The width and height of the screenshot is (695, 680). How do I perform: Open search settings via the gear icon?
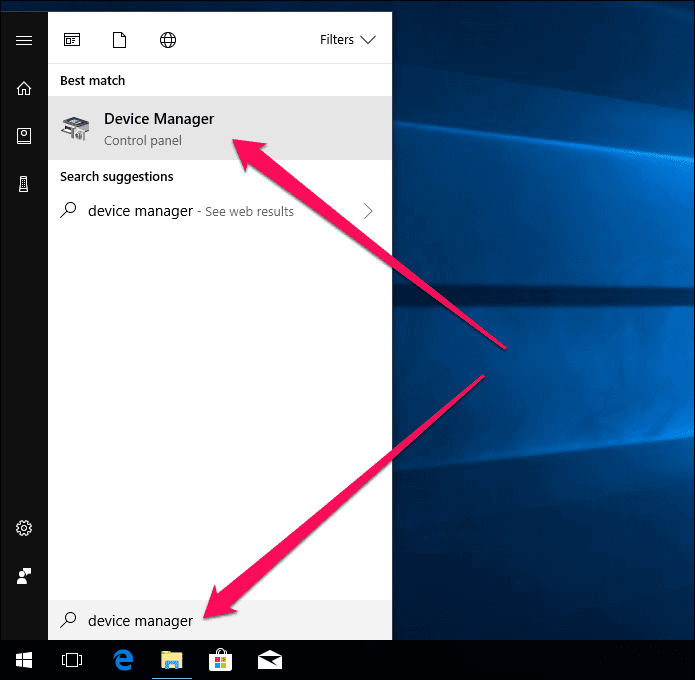point(24,528)
